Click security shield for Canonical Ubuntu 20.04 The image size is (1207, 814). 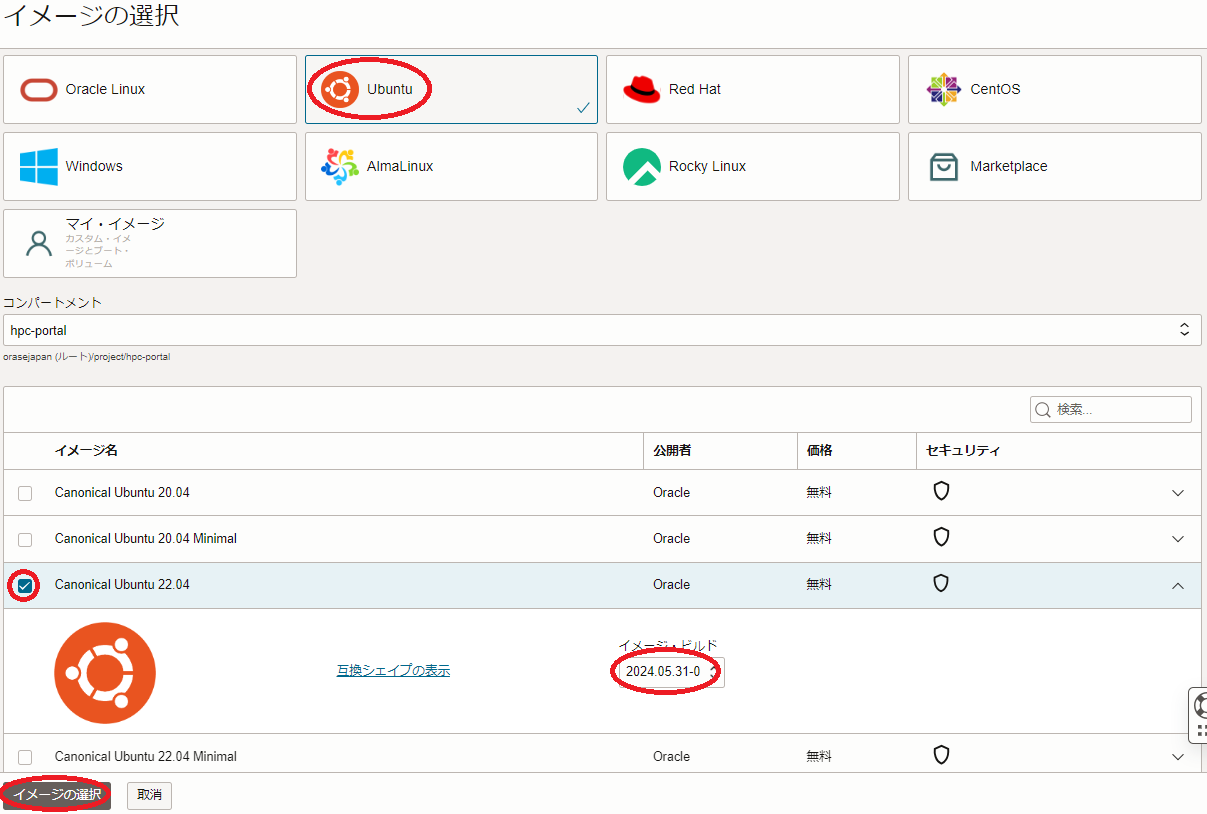(x=941, y=491)
